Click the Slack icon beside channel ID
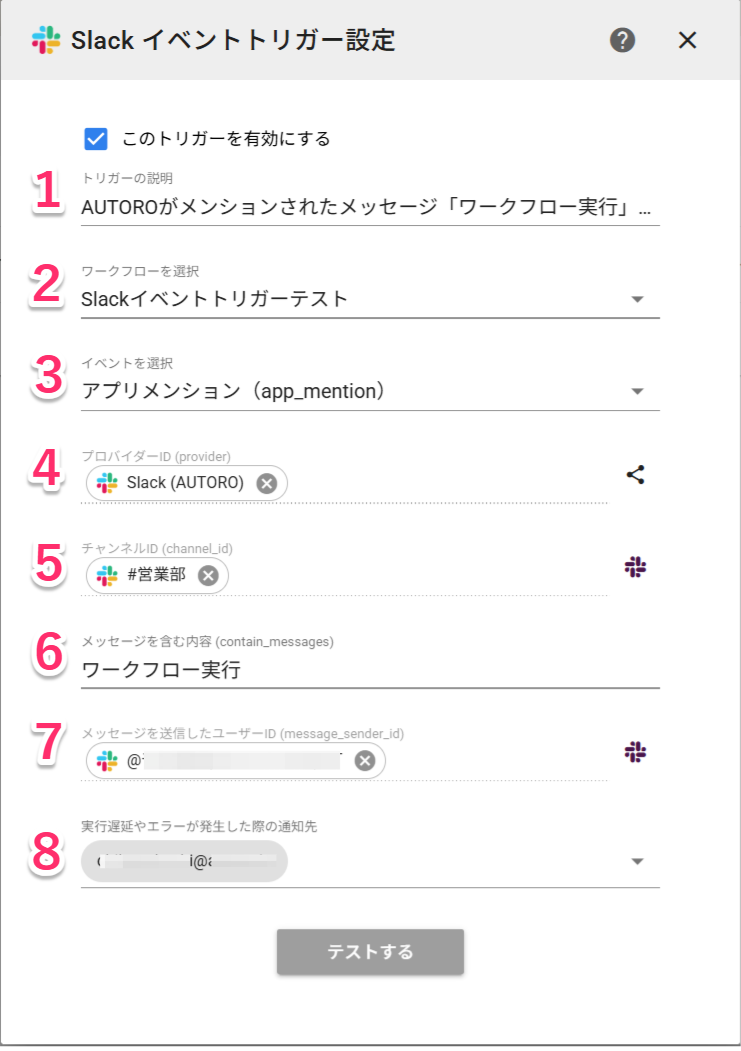The width and height of the screenshot is (741, 1051). coord(635,567)
